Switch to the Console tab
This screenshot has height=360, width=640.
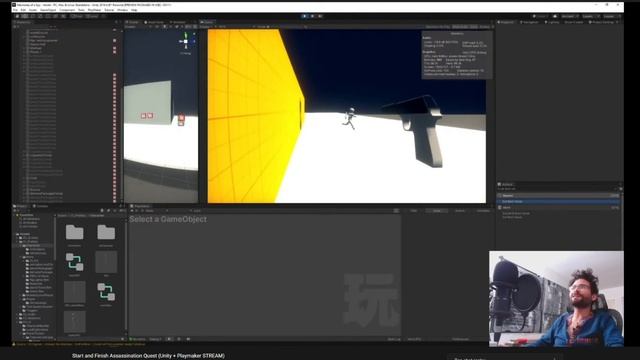pyautogui.click(x=41, y=206)
